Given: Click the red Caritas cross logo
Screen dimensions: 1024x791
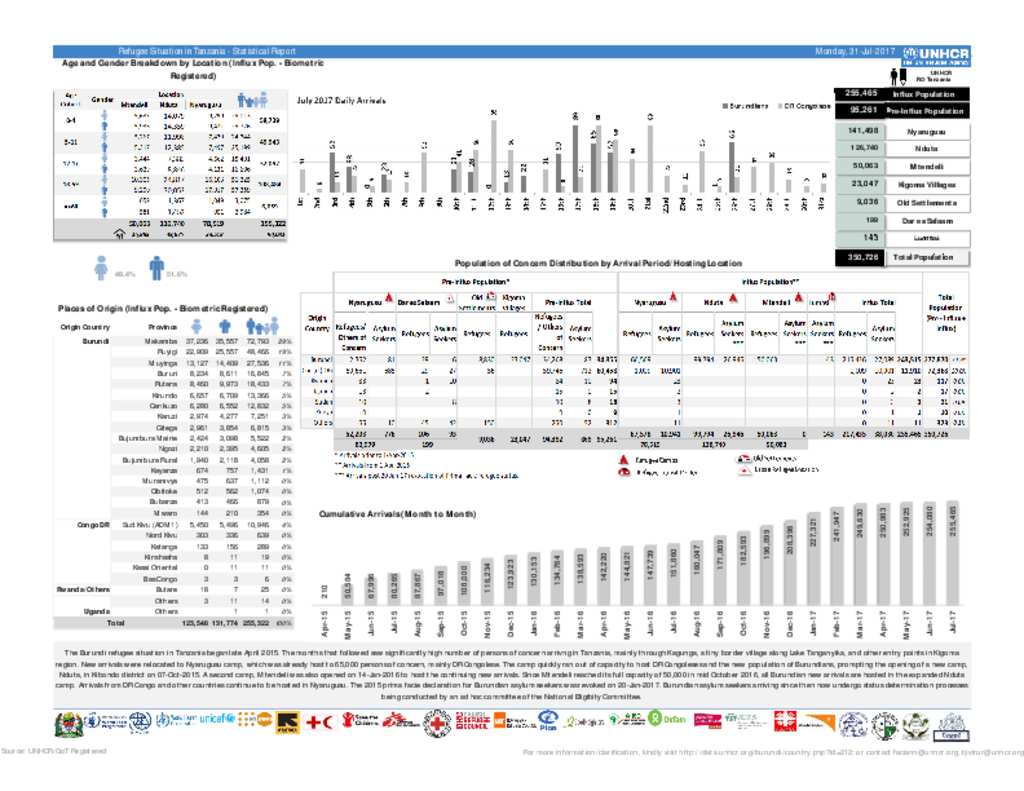Looking at the screenshot, I should coord(784,721).
